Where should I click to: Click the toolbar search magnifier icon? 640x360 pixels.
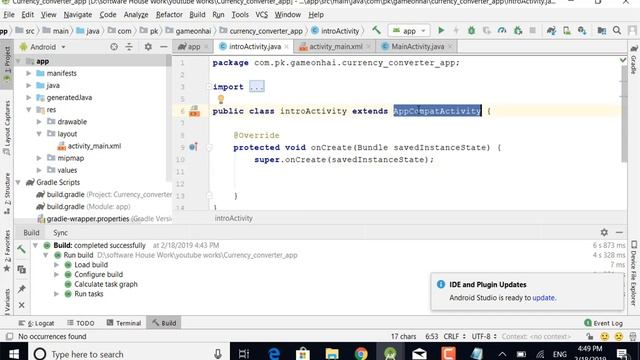617,31
